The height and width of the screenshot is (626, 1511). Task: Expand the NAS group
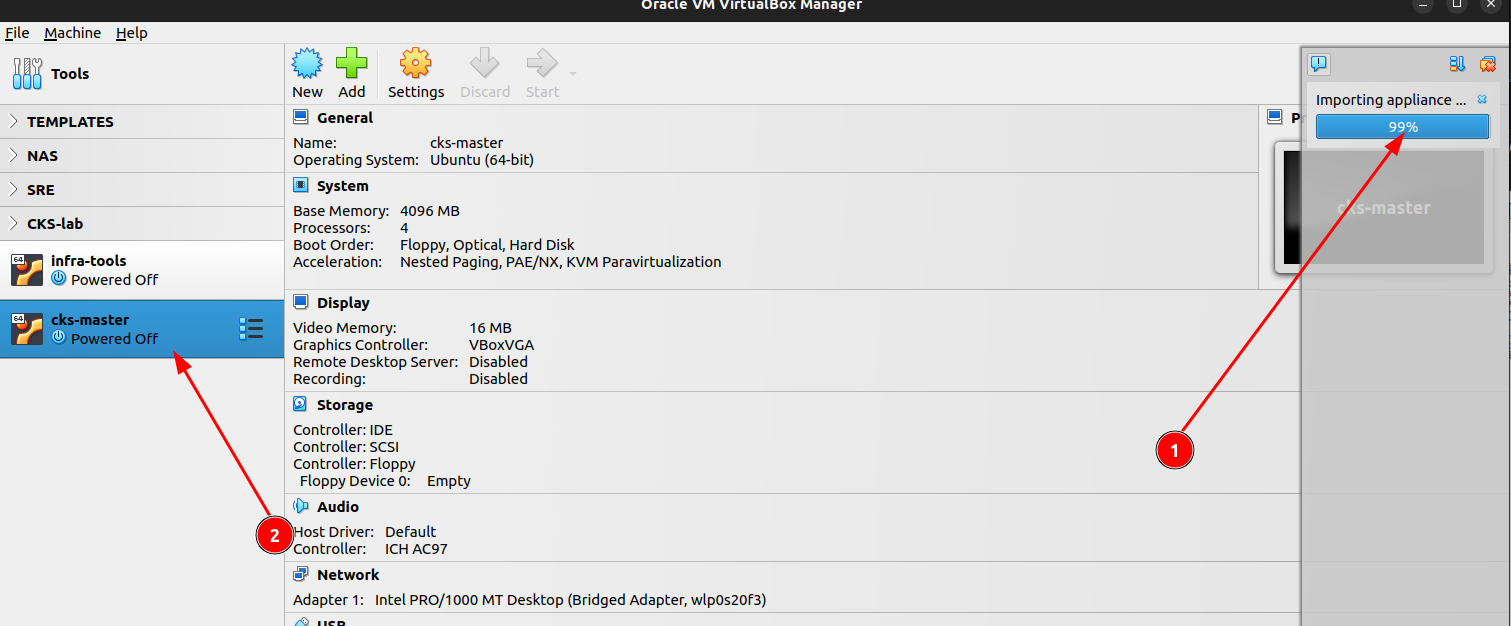(x=13, y=156)
